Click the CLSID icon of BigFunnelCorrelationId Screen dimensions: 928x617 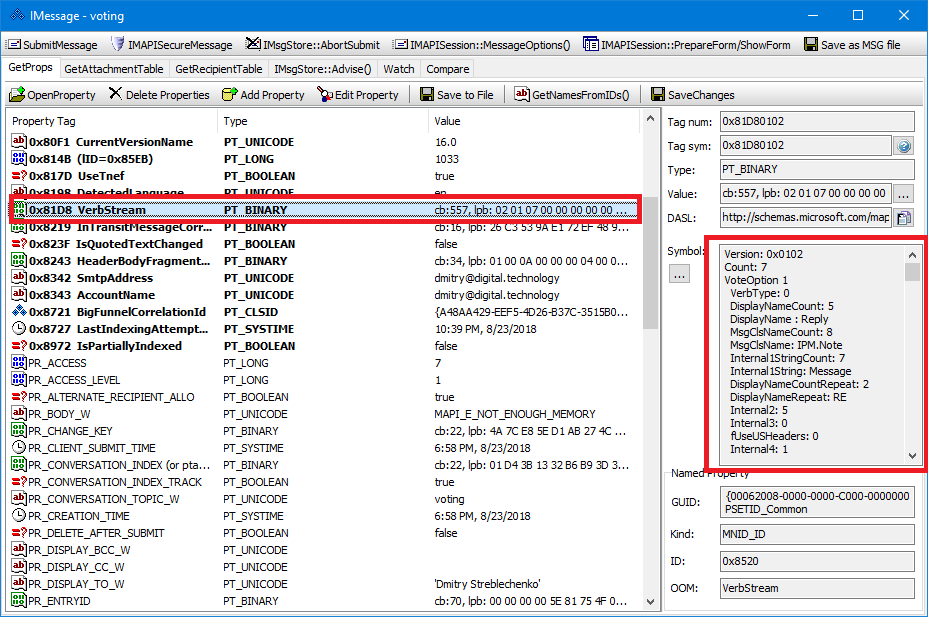tap(19, 312)
